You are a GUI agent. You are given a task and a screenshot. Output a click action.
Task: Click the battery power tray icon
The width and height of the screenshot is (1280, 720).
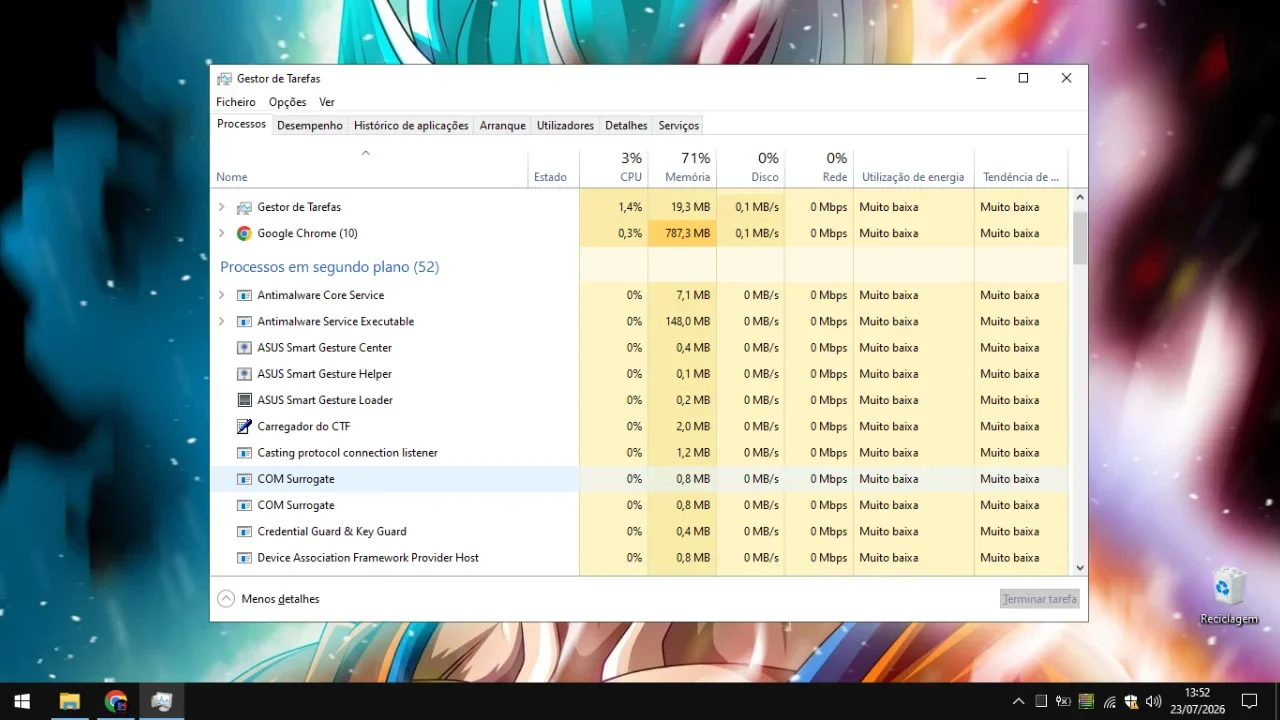1063,701
